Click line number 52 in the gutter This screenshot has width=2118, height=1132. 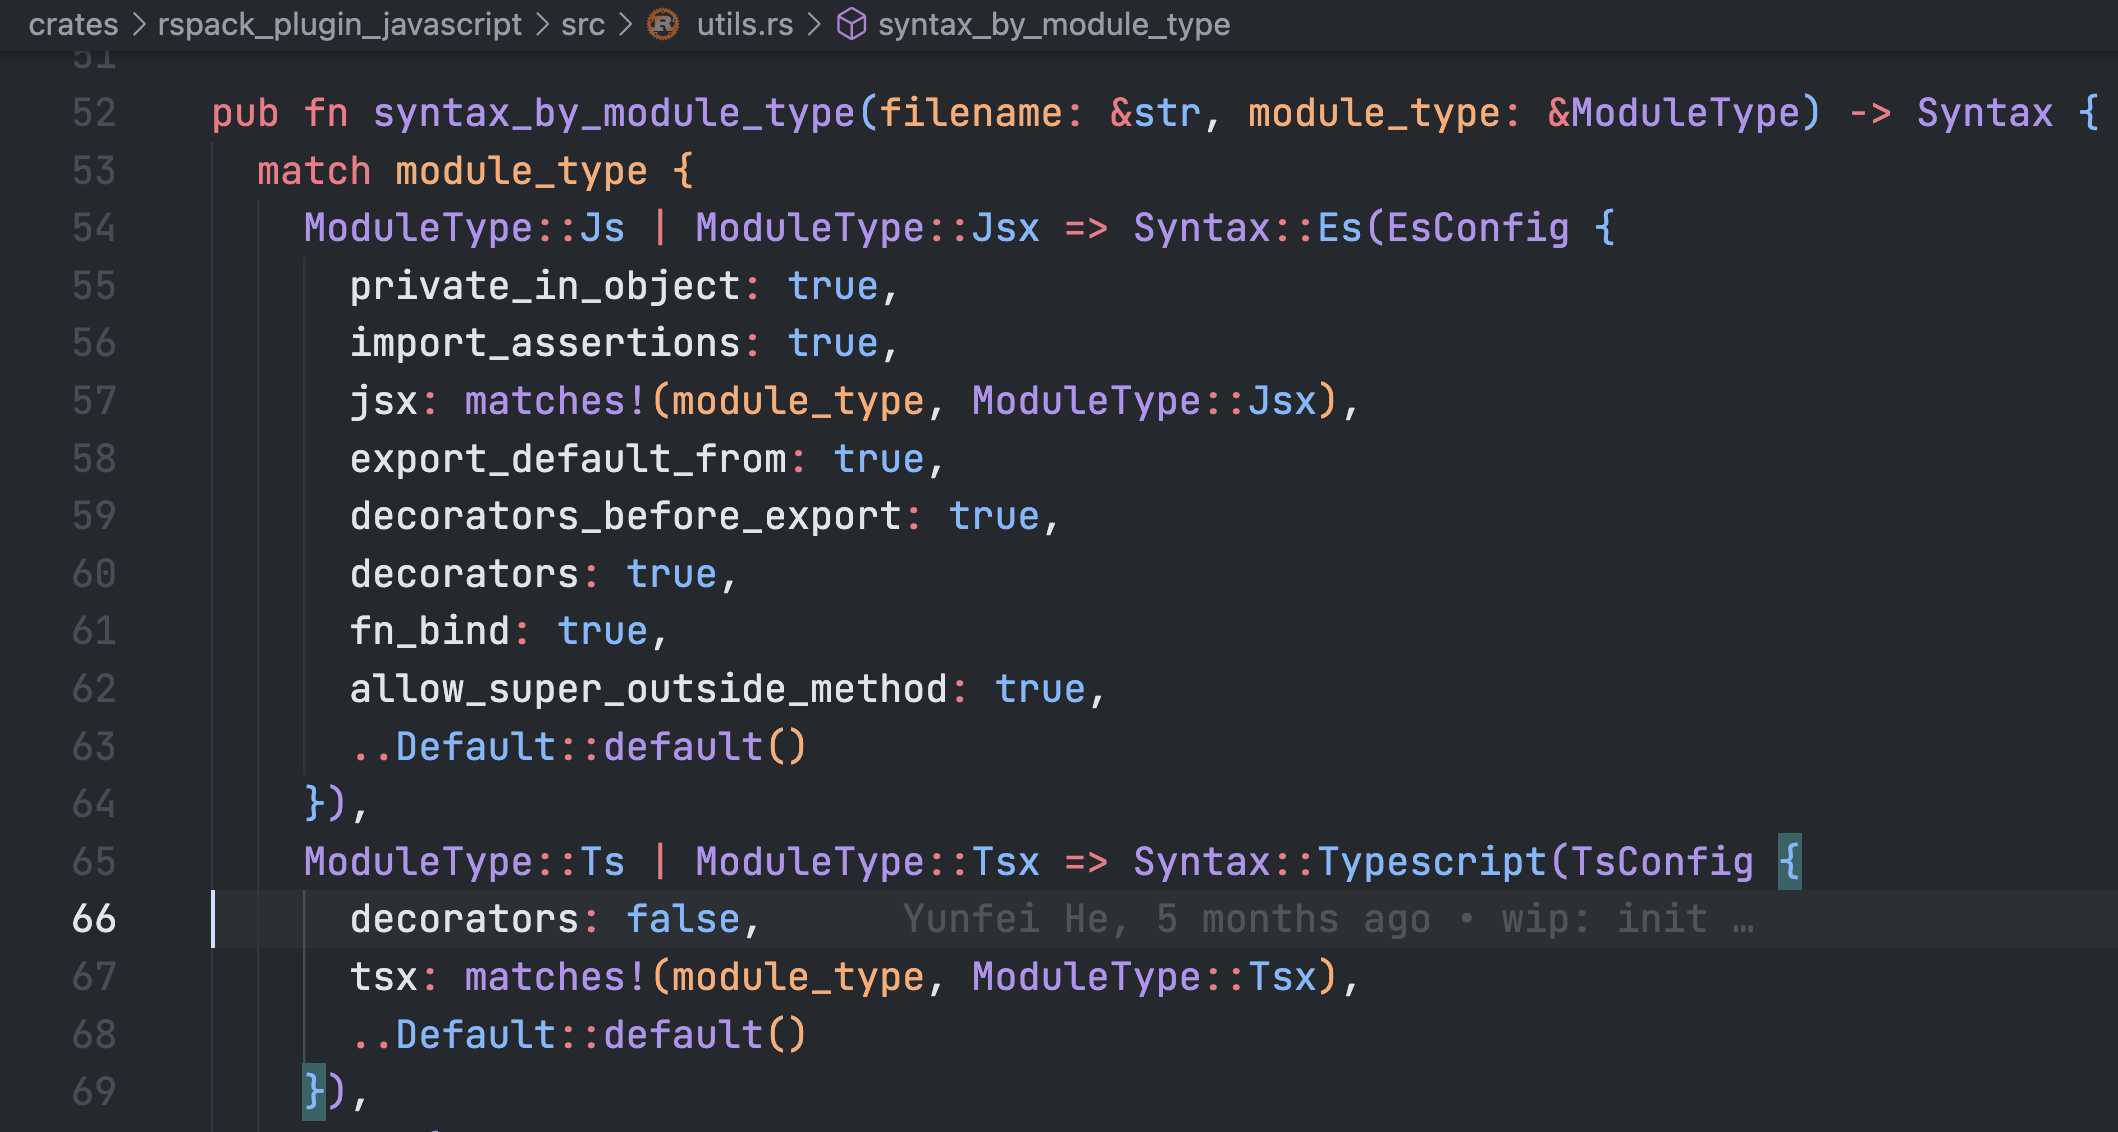(x=95, y=112)
